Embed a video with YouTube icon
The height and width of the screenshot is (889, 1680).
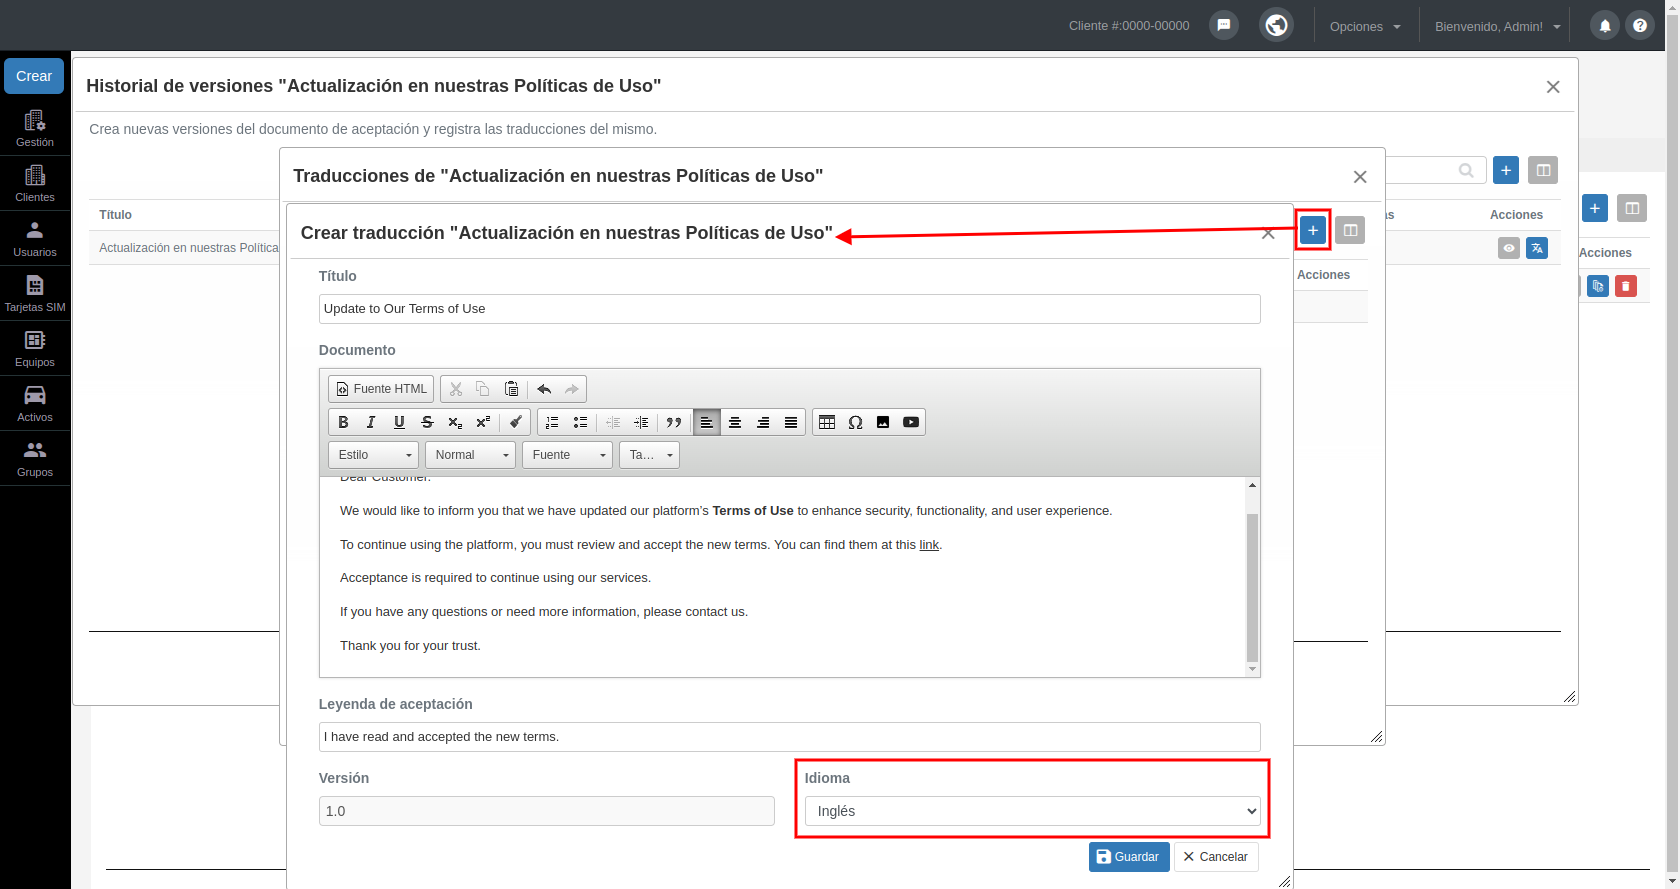click(911, 422)
